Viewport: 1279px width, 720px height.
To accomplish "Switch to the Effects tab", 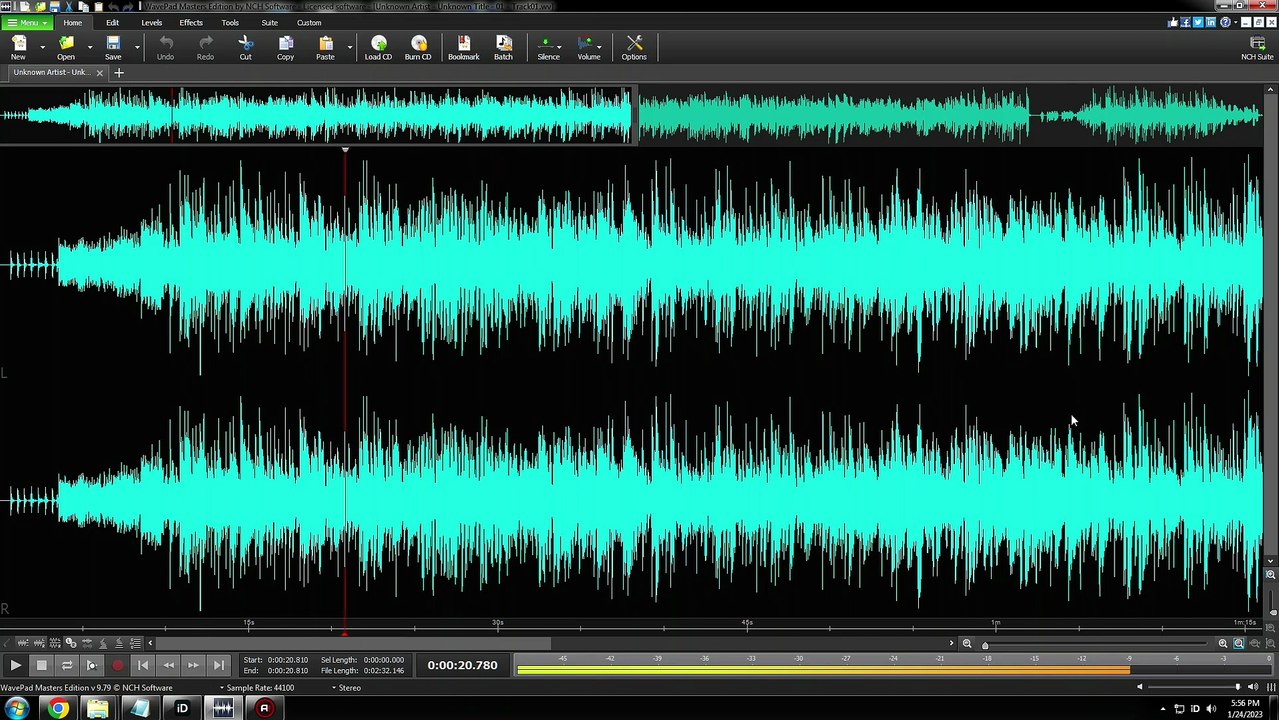I will coord(191,22).
